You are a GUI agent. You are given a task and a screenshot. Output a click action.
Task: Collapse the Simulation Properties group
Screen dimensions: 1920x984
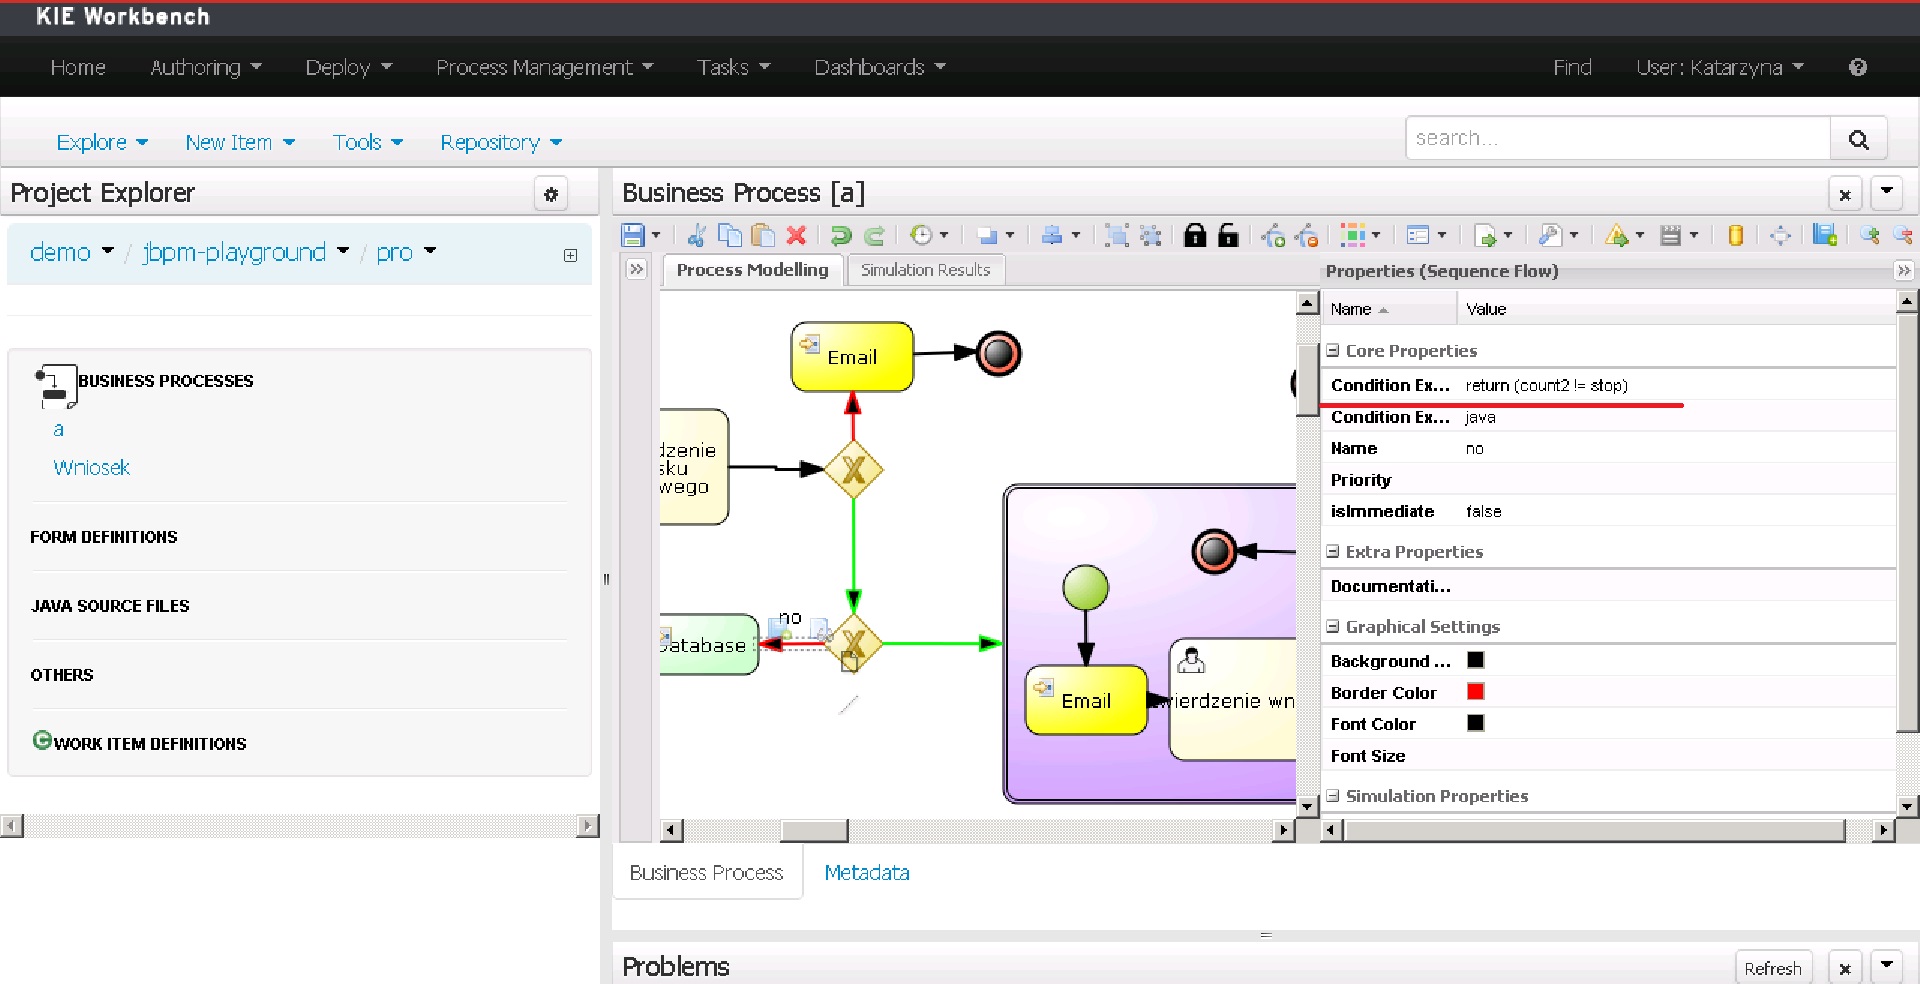(x=1333, y=796)
